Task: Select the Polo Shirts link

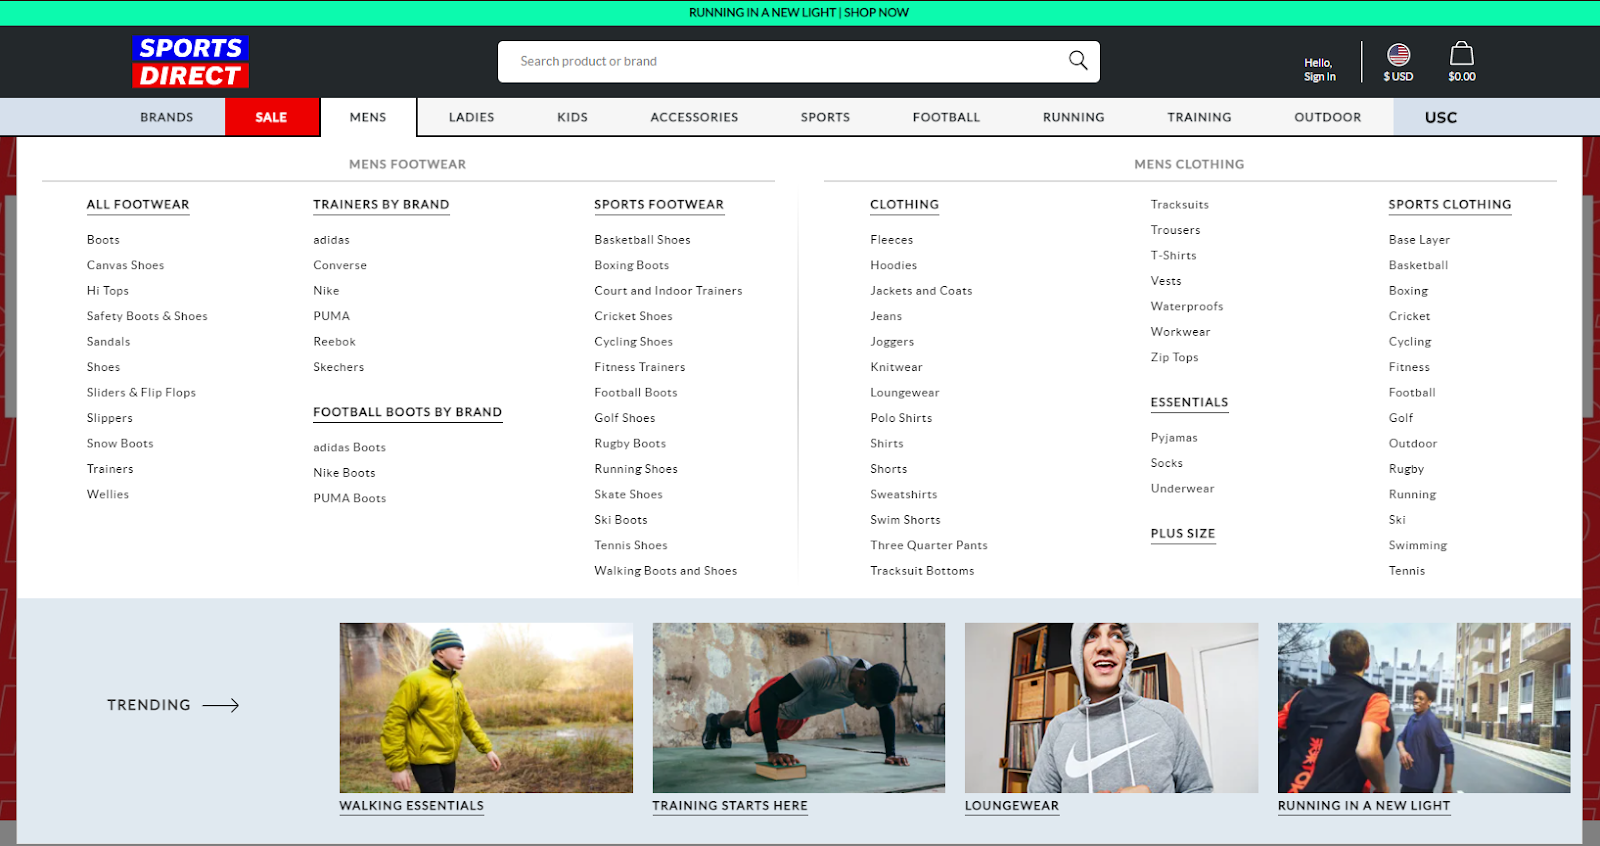Action: pos(901,418)
